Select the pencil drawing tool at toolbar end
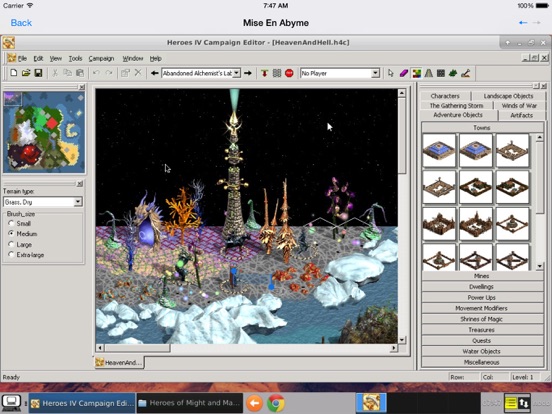This screenshot has width=552, height=414. click(x=466, y=73)
